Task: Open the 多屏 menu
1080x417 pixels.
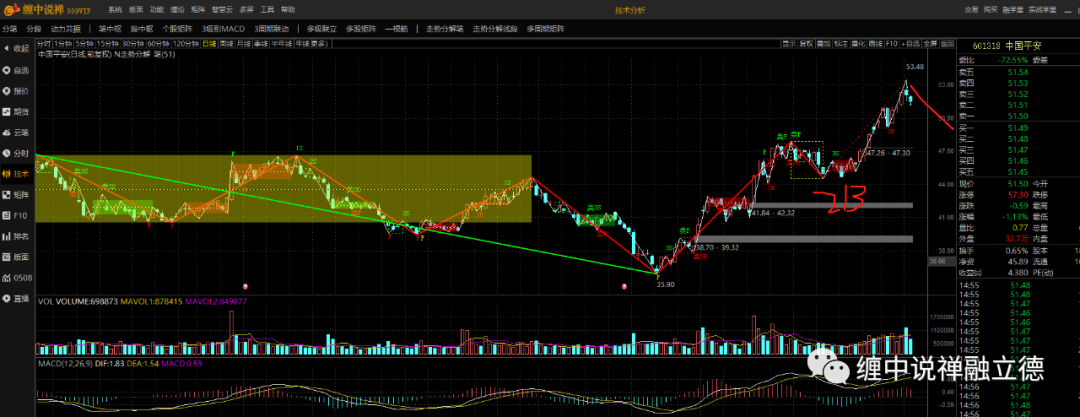Action: (247, 10)
